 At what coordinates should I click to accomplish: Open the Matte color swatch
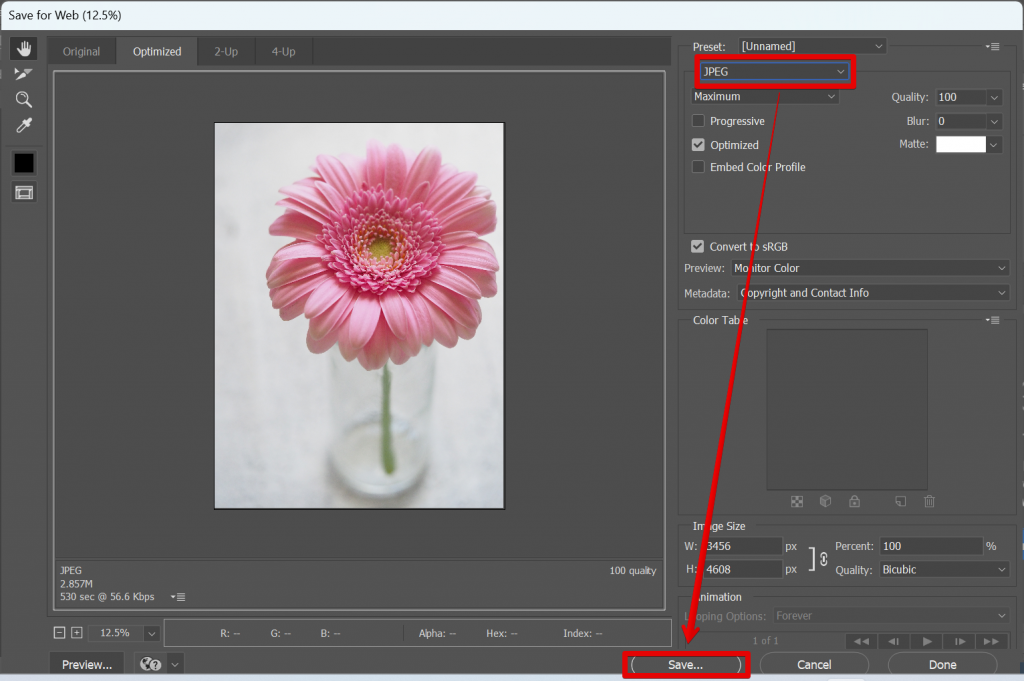coord(960,143)
